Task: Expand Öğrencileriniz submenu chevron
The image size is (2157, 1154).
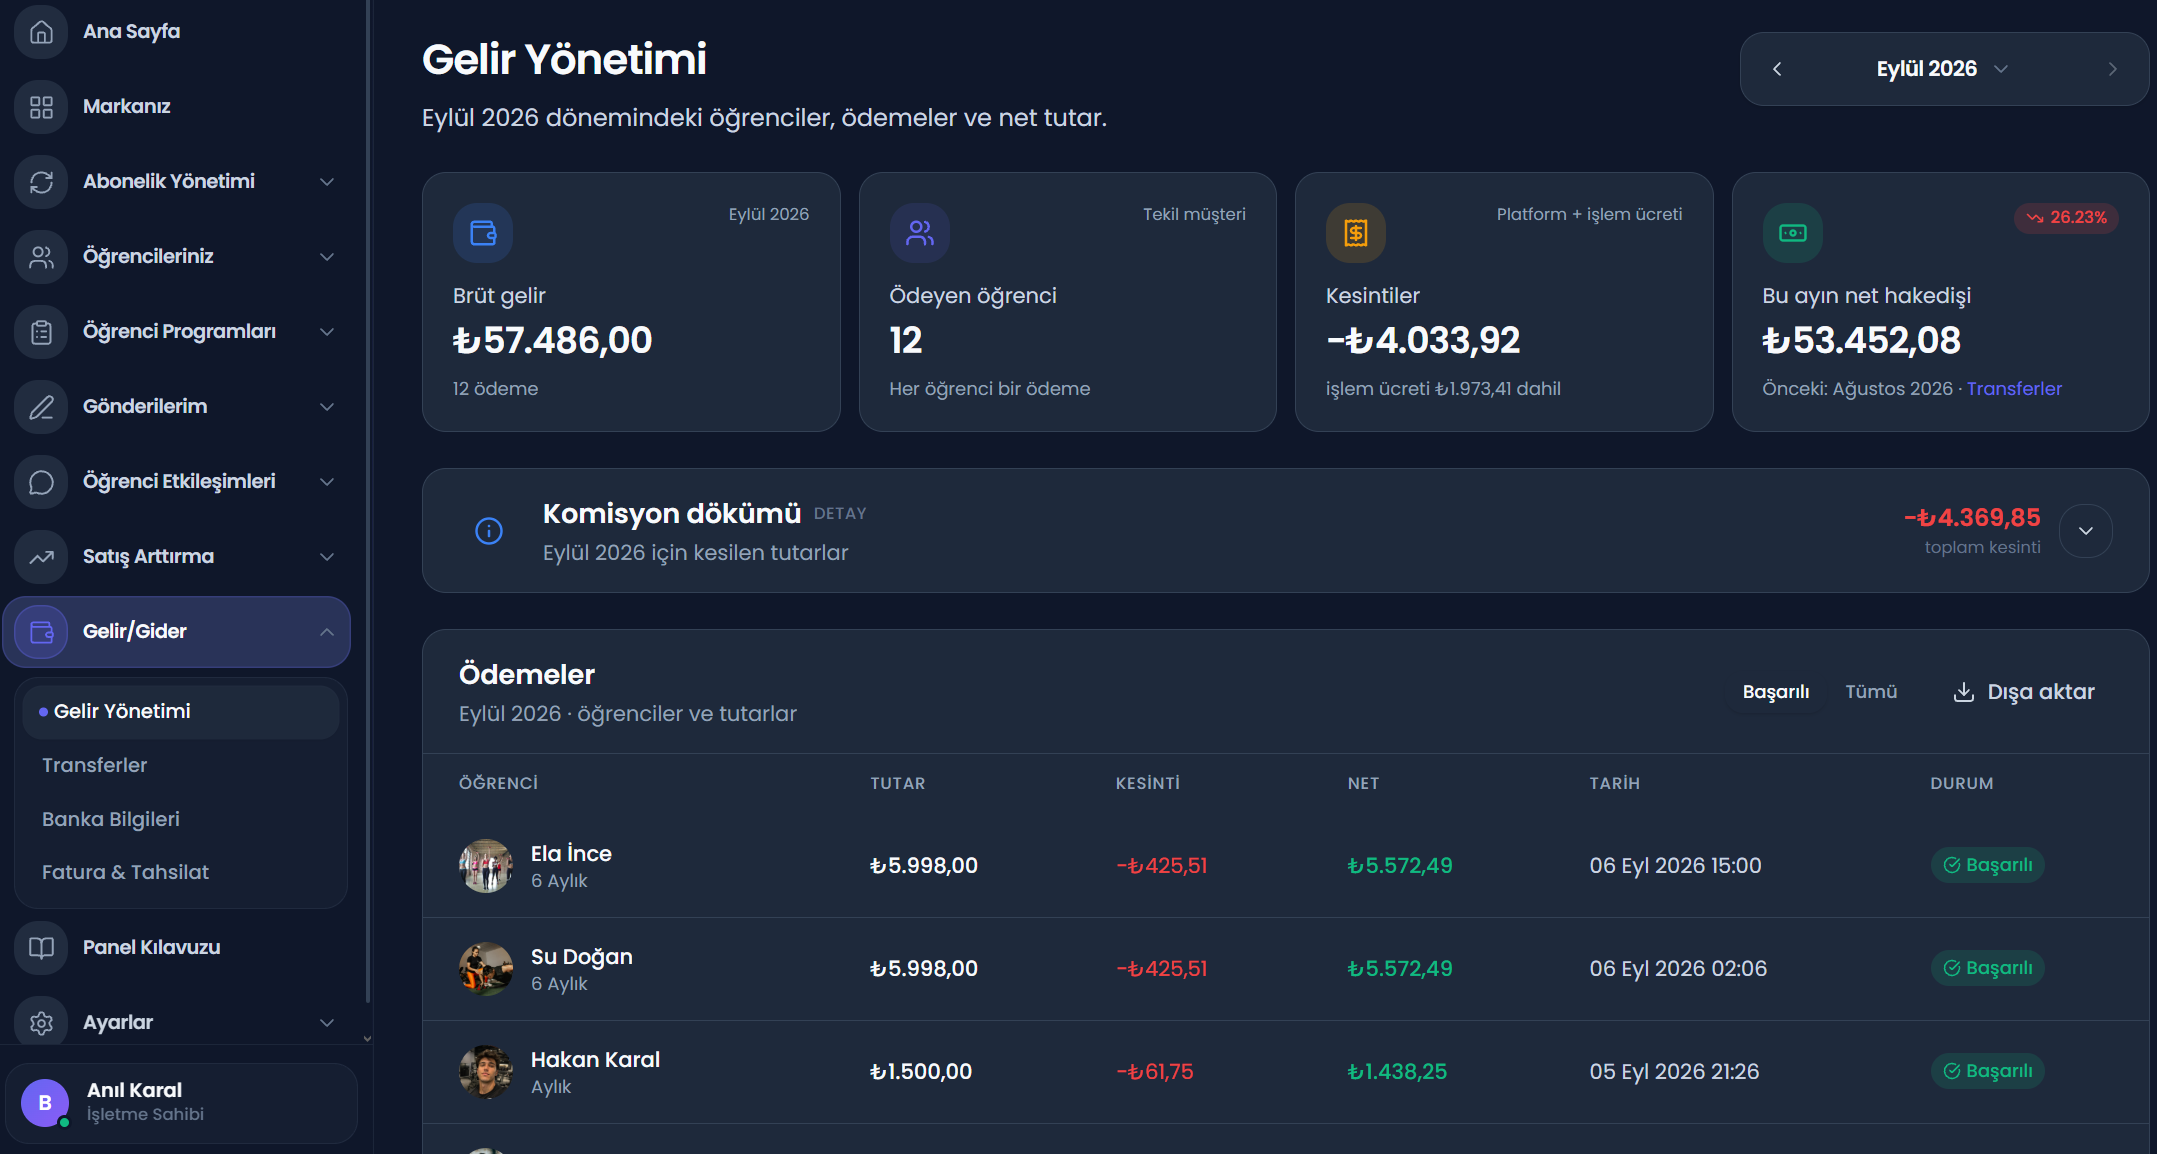Action: [x=327, y=257]
